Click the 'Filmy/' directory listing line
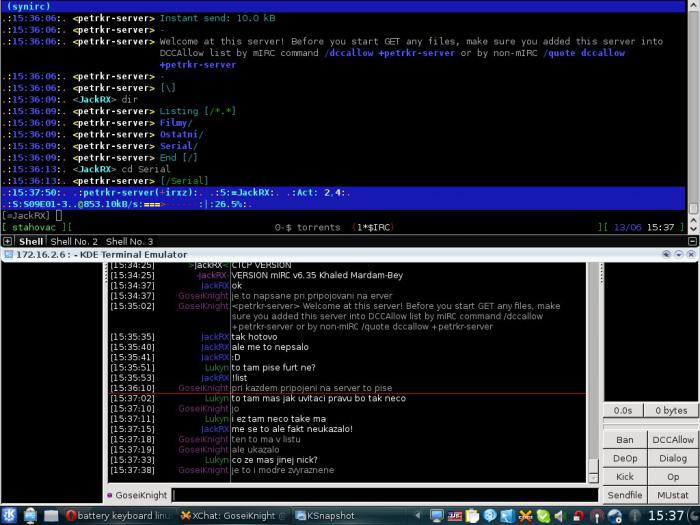 pyautogui.click(x=176, y=123)
